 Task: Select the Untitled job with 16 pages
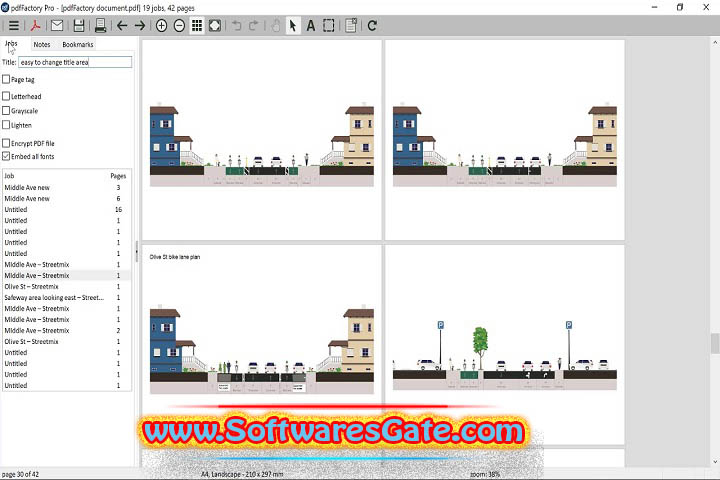click(x=67, y=209)
